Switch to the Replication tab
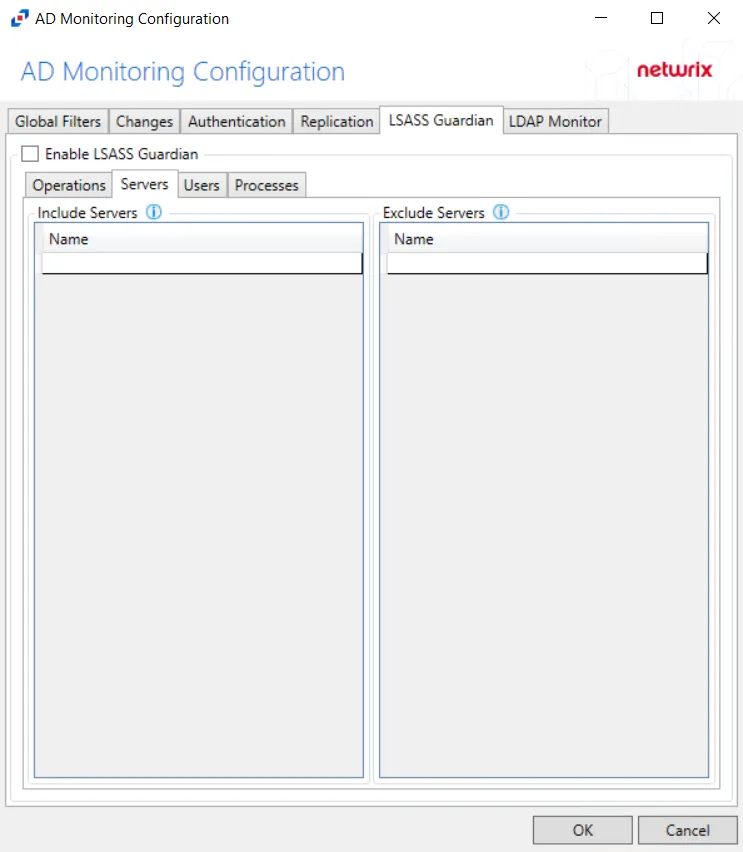This screenshot has height=852, width=743. [336, 121]
